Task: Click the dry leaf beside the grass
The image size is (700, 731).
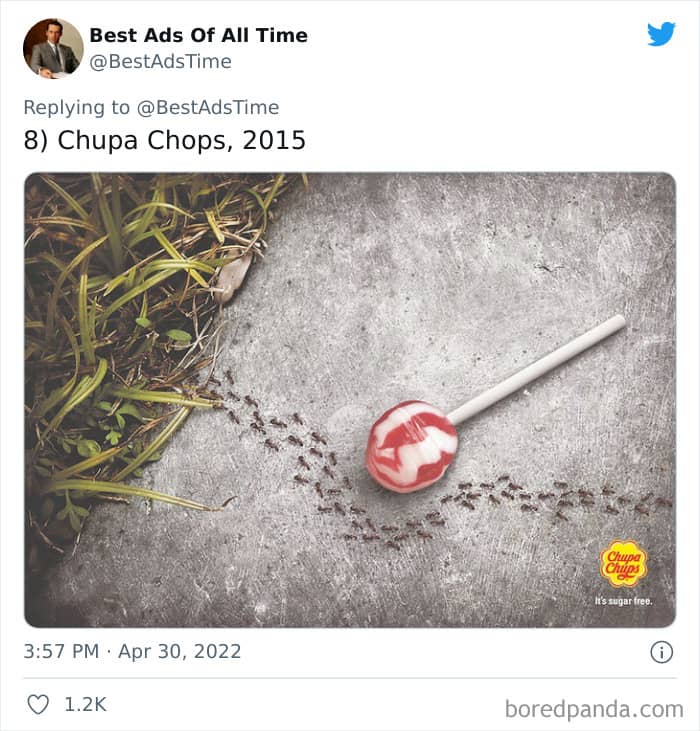Action: [x=233, y=275]
